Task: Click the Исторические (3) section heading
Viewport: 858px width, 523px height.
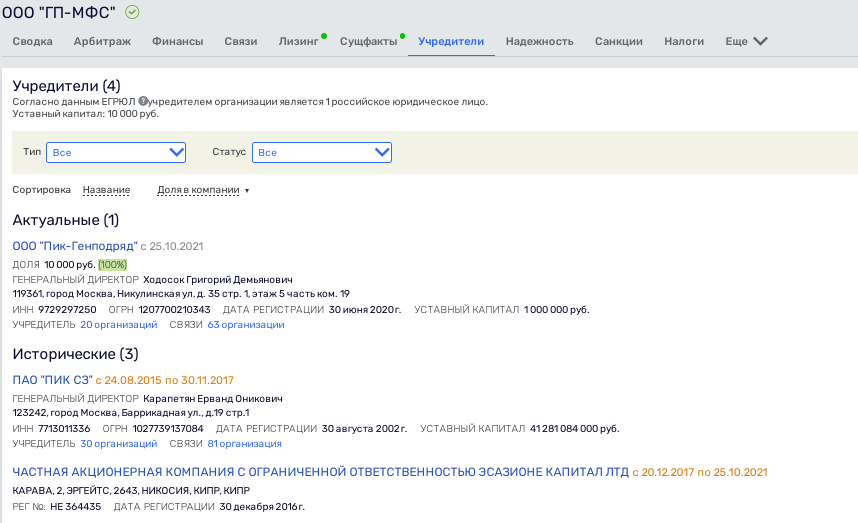Action: pos(76,354)
